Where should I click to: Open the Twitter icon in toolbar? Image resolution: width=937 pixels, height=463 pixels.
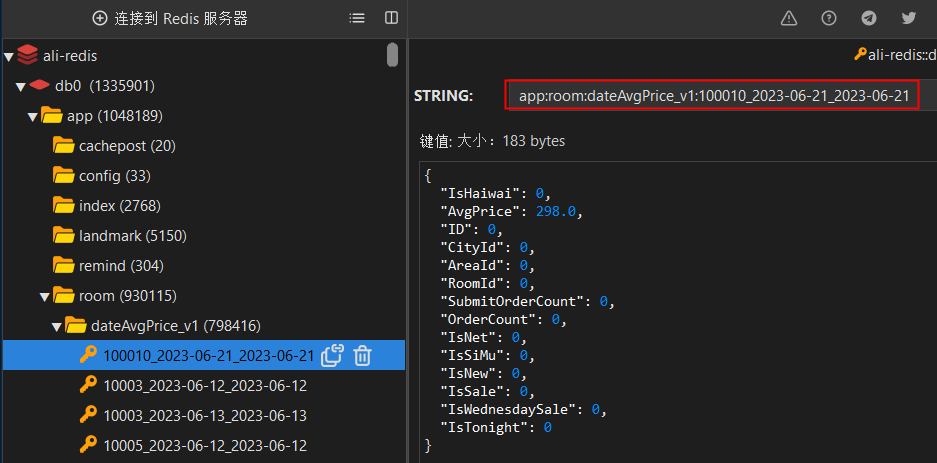[x=909, y=18]
